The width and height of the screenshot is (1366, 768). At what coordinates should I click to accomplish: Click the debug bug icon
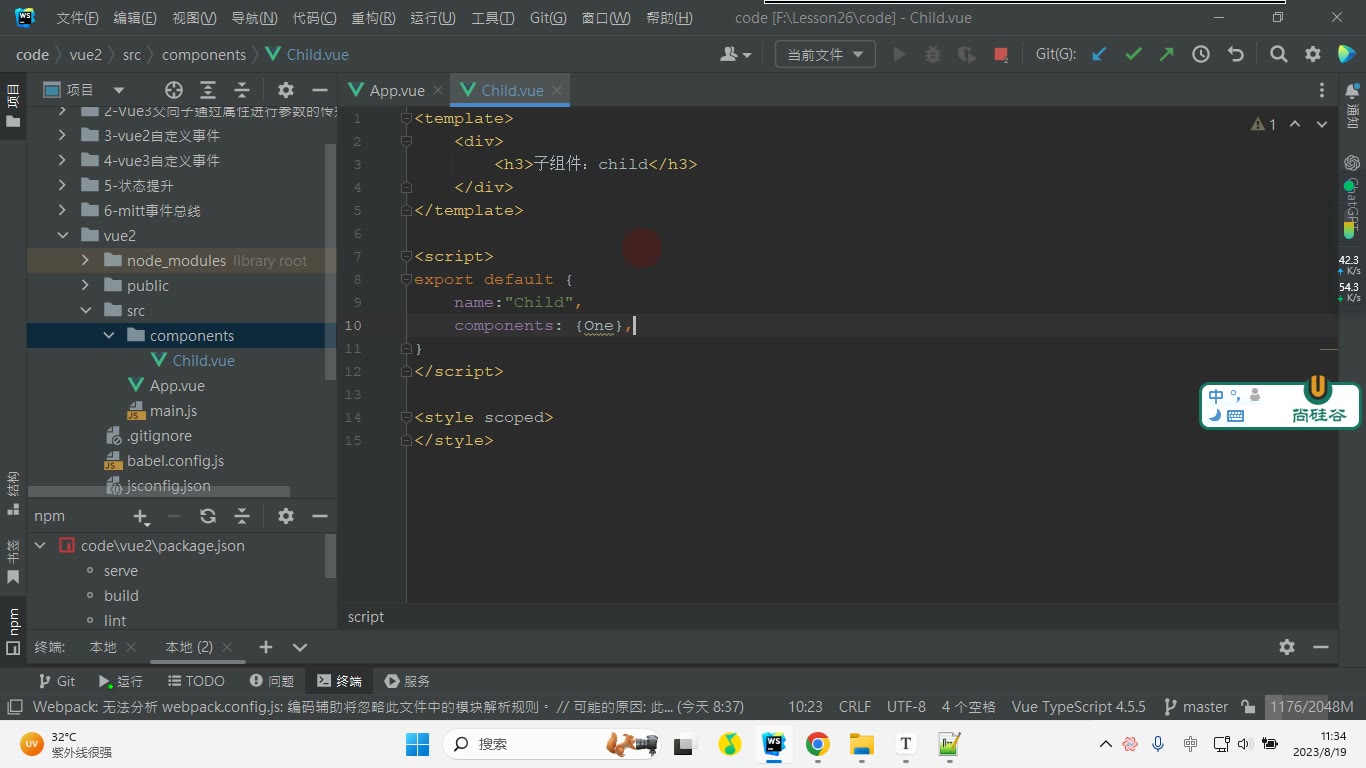tap(933, 55)
